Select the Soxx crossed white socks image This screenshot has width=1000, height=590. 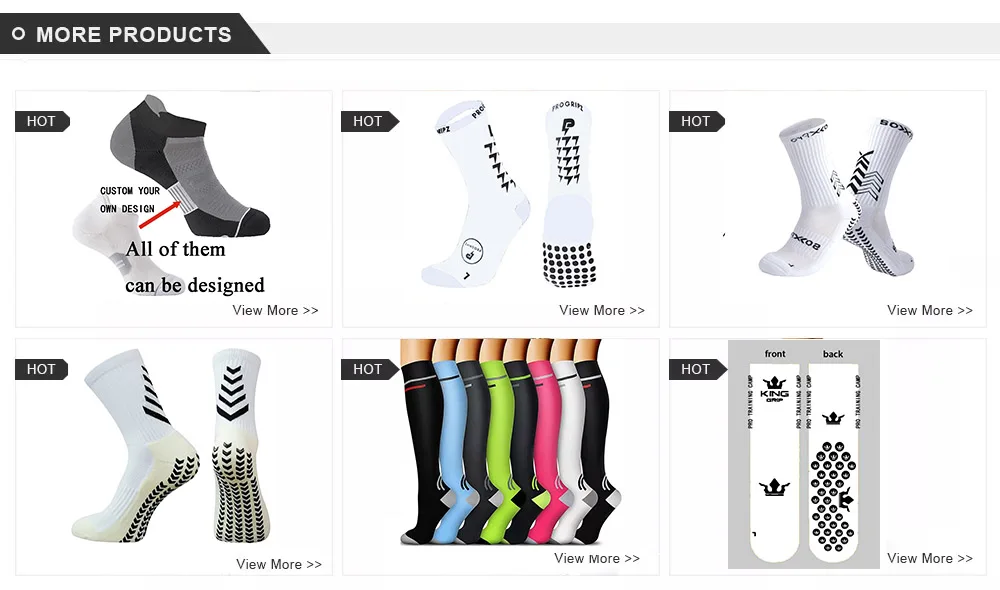836,196
